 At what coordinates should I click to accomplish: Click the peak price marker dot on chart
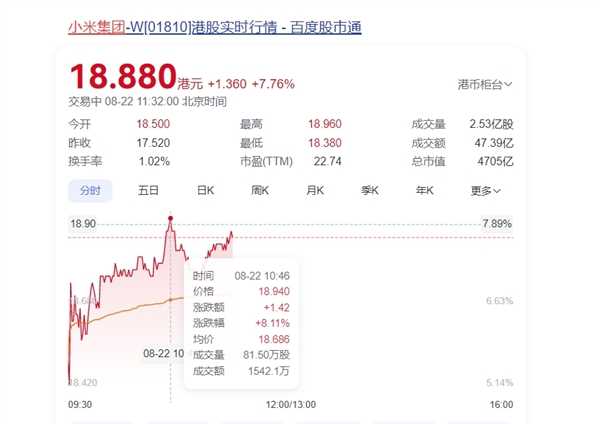170,219
